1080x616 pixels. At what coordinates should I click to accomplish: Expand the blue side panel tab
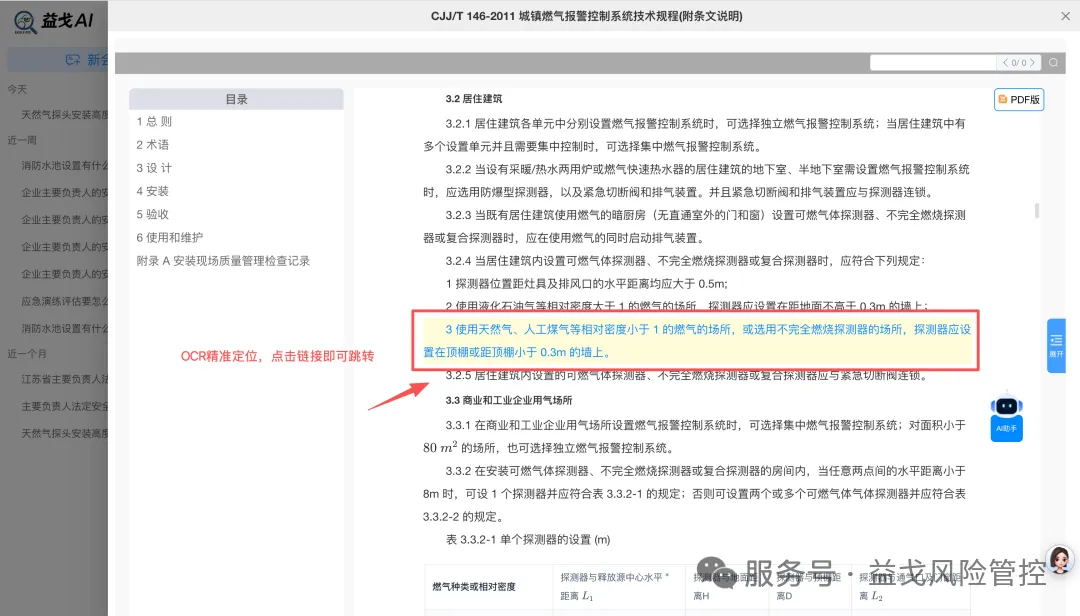[1056, 346]
